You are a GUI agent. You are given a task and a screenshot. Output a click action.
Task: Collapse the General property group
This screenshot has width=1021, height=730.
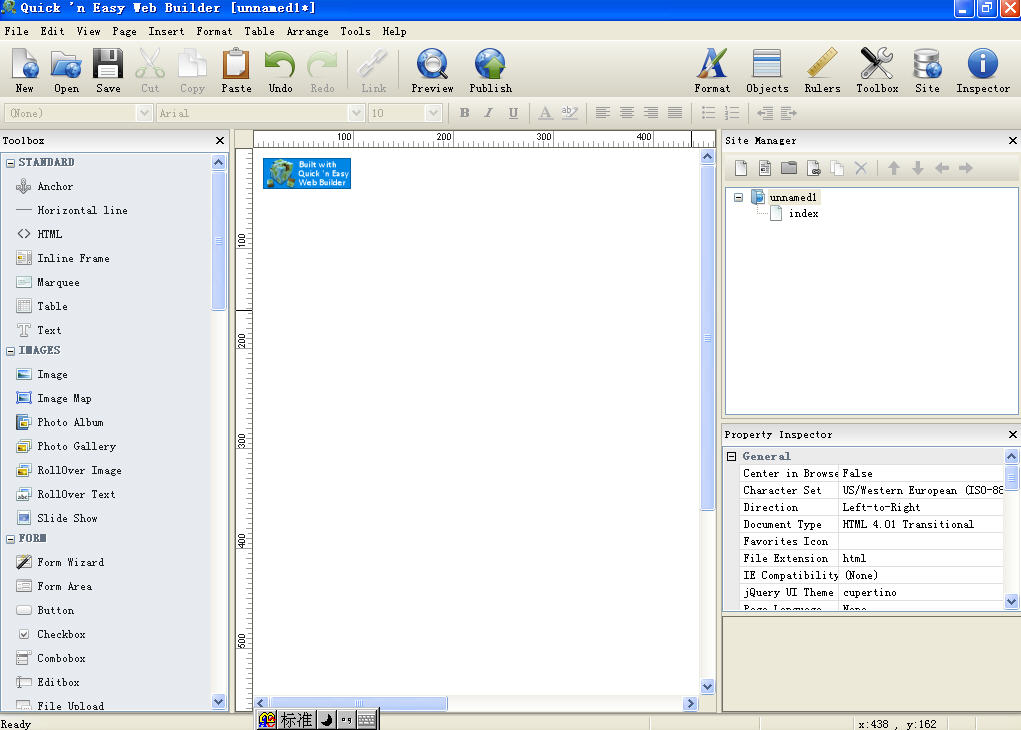point(731,456)
